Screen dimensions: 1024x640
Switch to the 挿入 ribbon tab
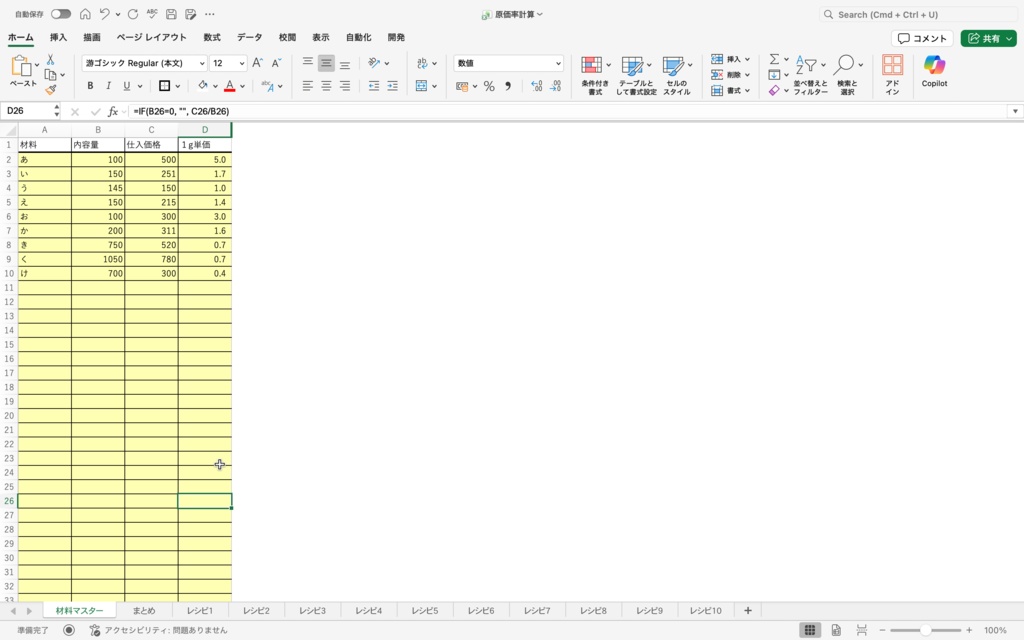point(58,37)
